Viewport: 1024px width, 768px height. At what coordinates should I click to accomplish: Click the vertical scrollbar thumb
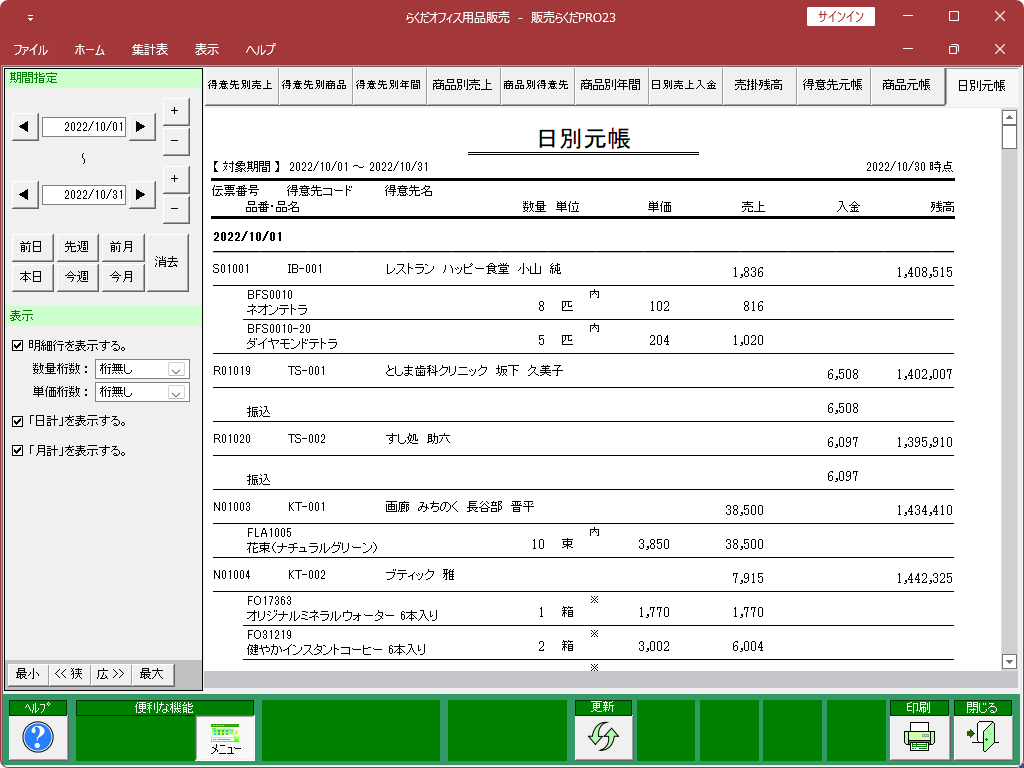[1009, 137]
